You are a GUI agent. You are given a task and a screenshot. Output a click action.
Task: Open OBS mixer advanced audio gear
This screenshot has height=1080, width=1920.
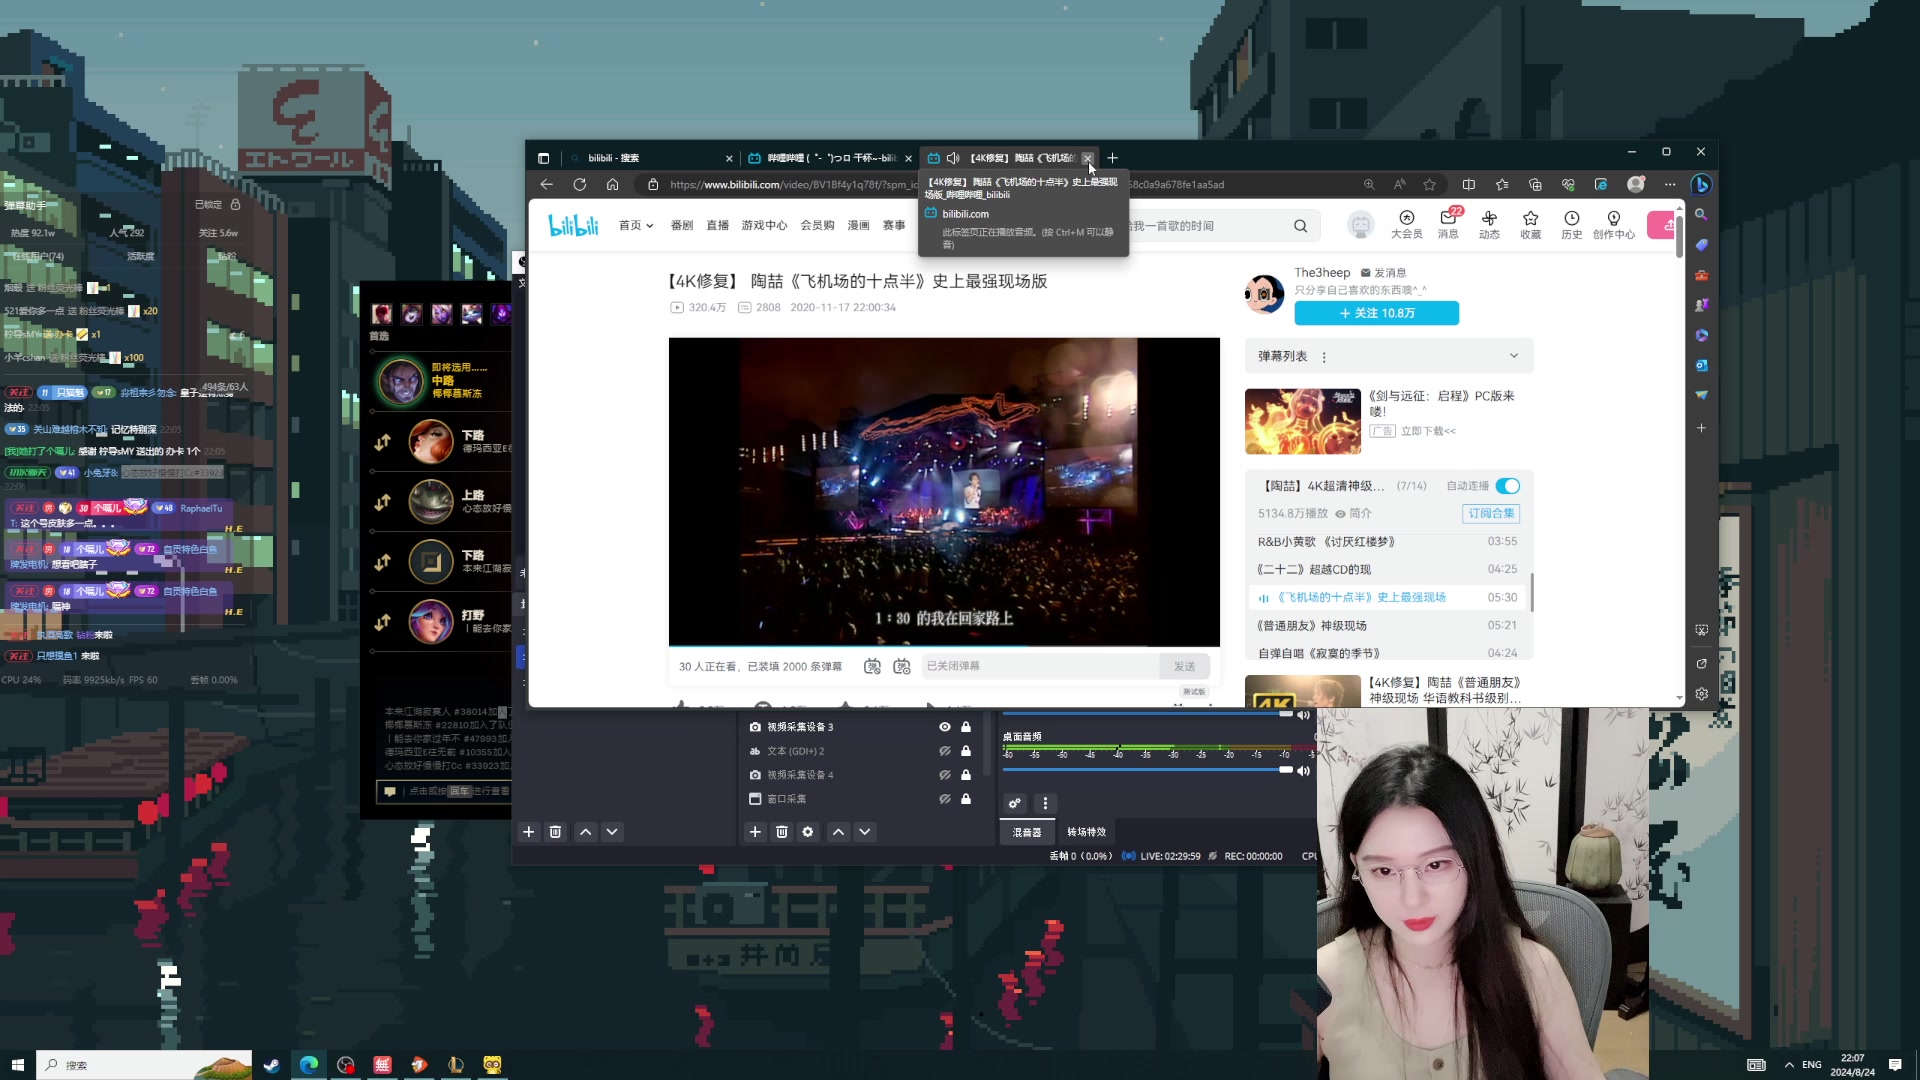click(1015, 803)
